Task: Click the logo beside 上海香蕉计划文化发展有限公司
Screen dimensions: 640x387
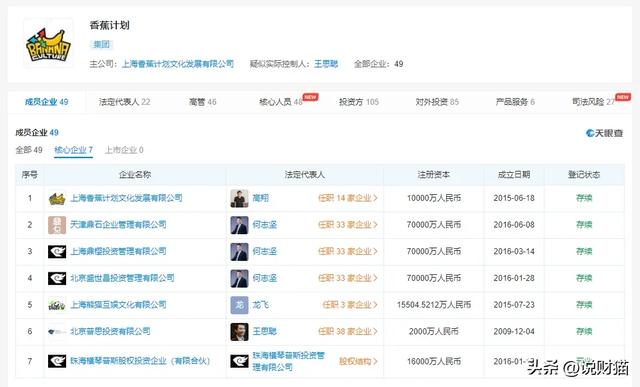Action: point(57,198)
